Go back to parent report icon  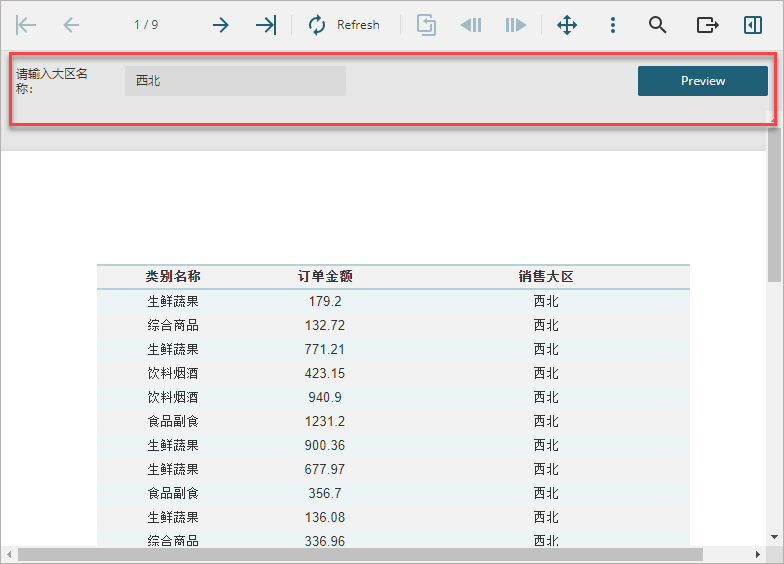[426, 25]
